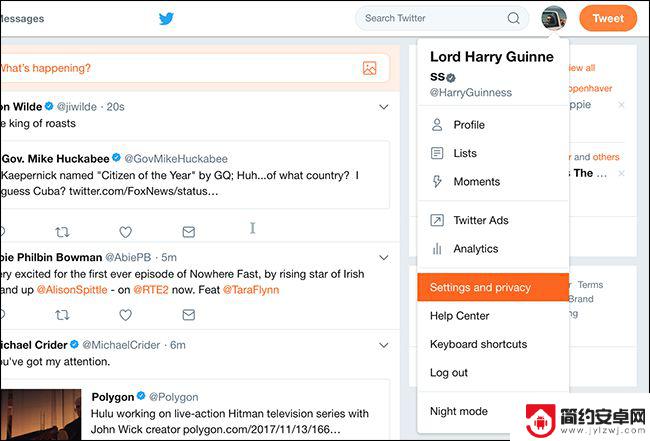Toggle Night mode
Screen dimensions: 650x441
(458, 411)
